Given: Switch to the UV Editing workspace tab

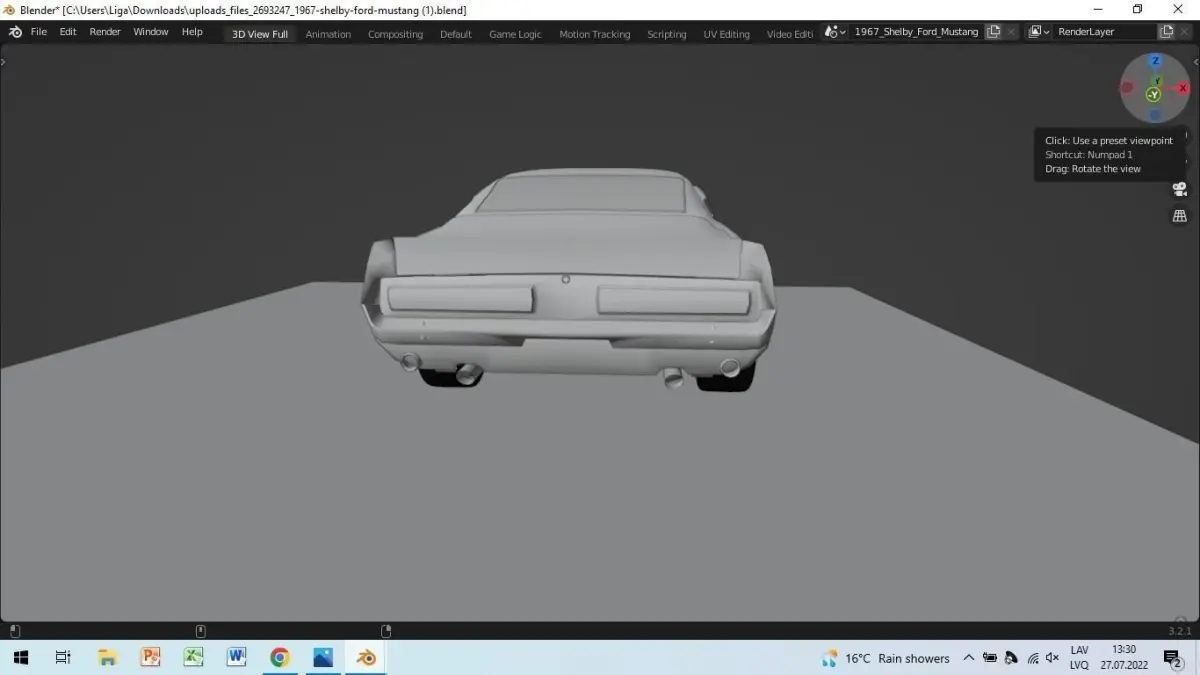Looking at the screenshot, I should (x=727, y=34).
